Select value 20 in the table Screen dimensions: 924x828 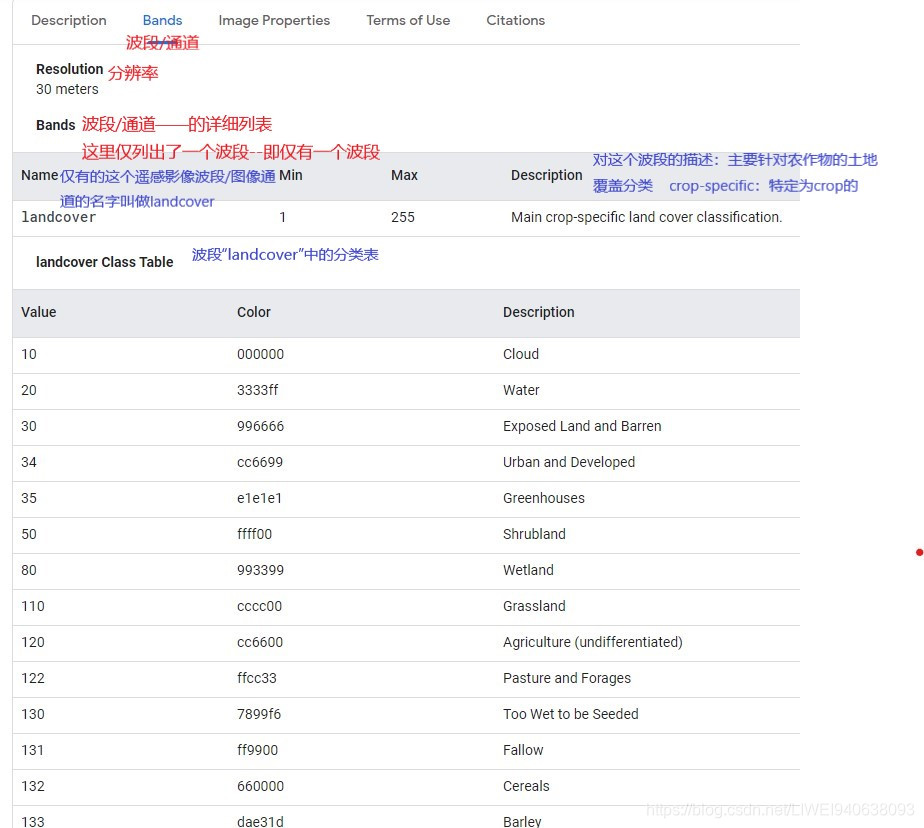29,390
